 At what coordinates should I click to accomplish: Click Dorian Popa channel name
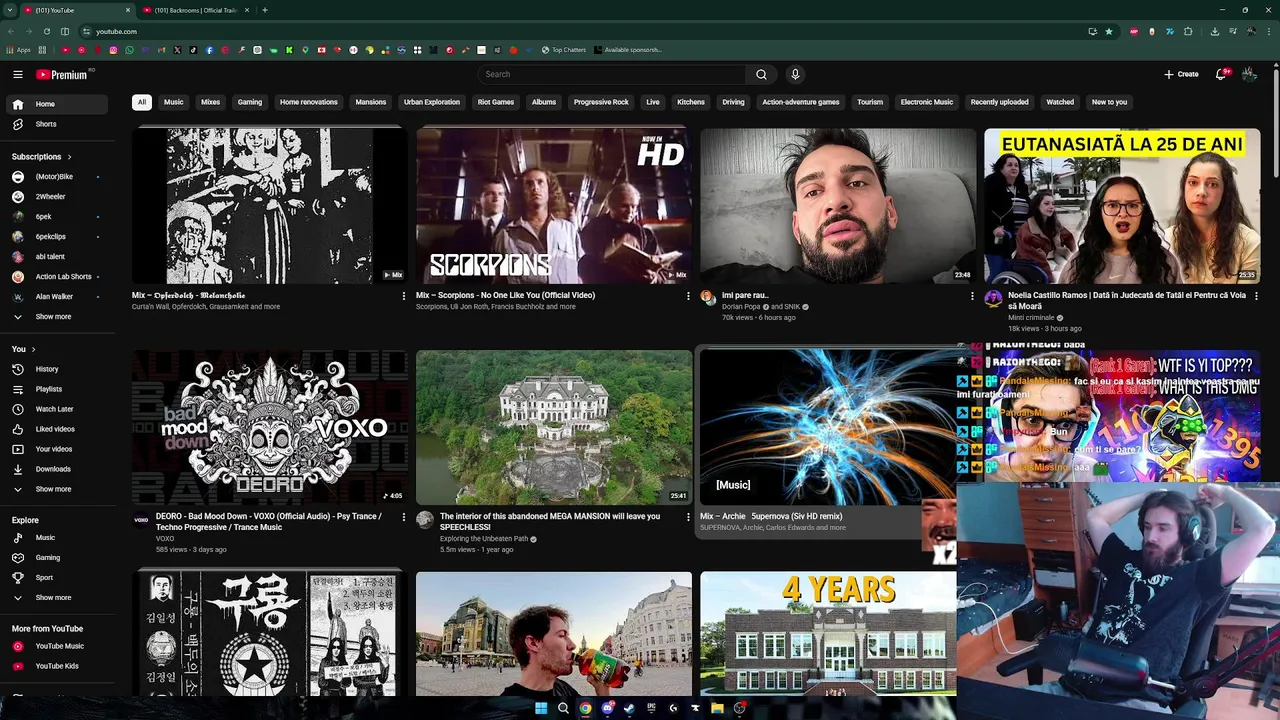tap(741, 307)
